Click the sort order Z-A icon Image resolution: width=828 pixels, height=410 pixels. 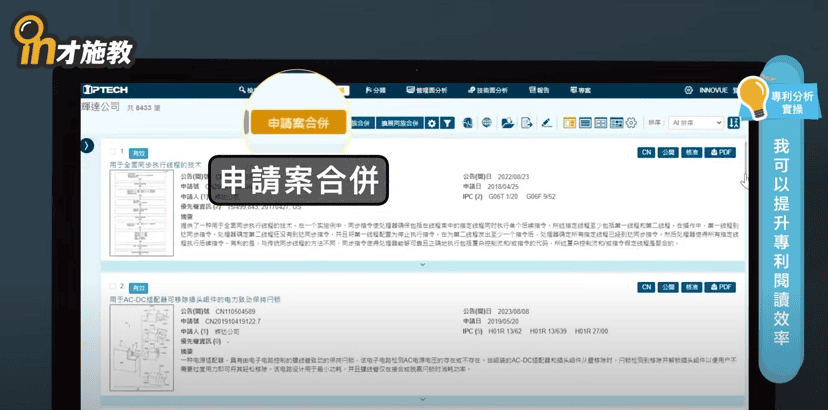point(734,123)
